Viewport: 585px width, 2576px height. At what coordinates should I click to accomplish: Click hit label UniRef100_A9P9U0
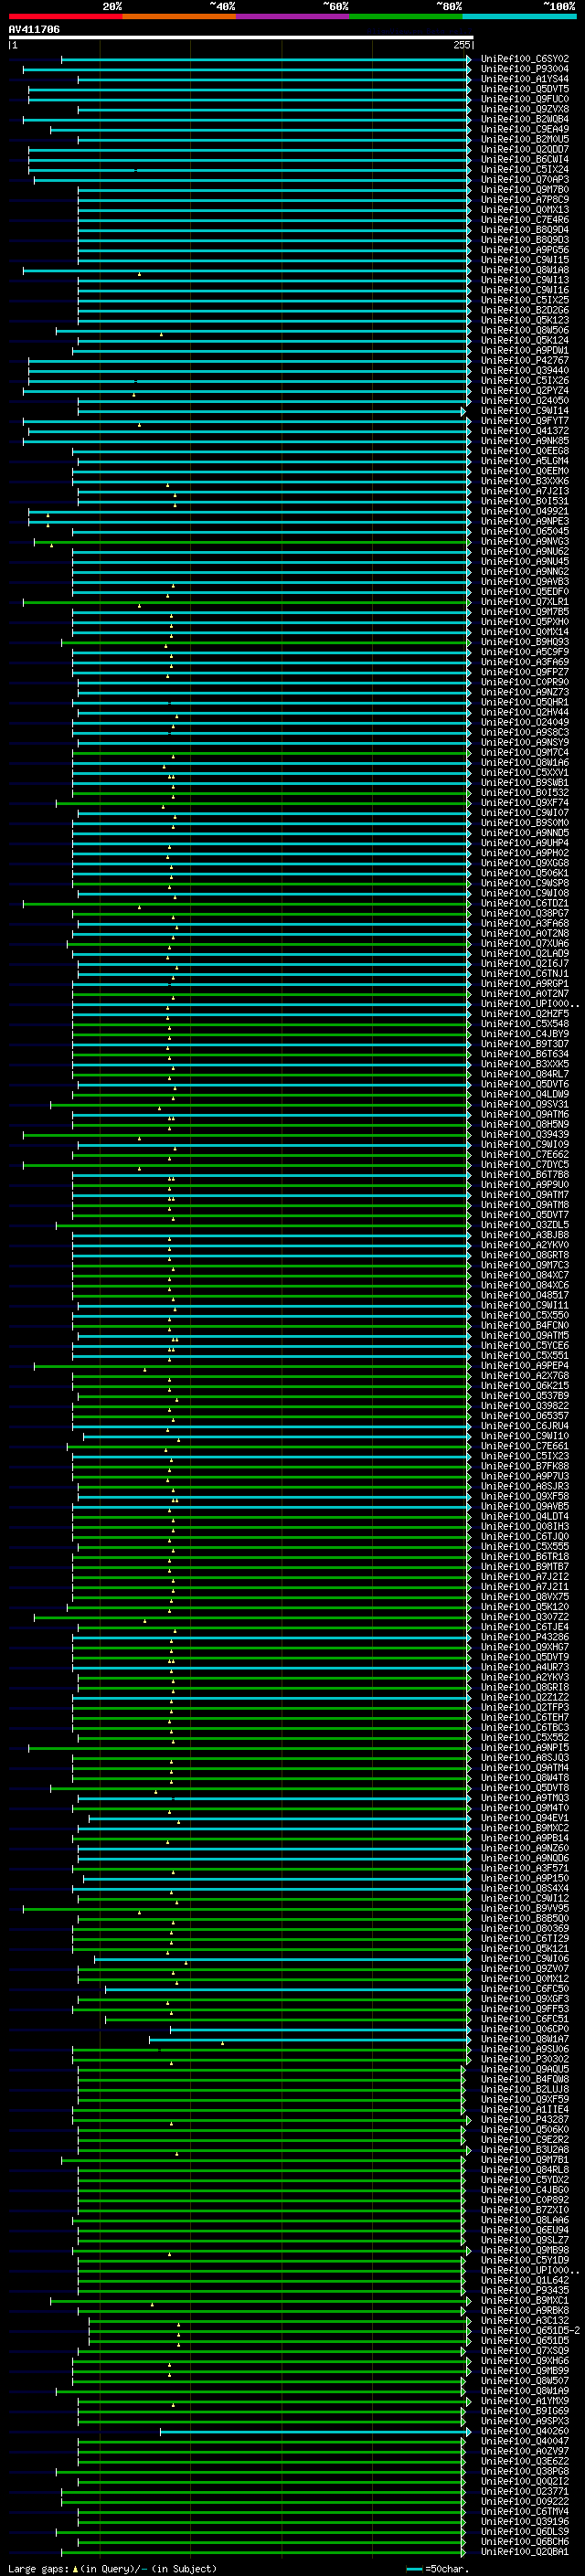524,1185
